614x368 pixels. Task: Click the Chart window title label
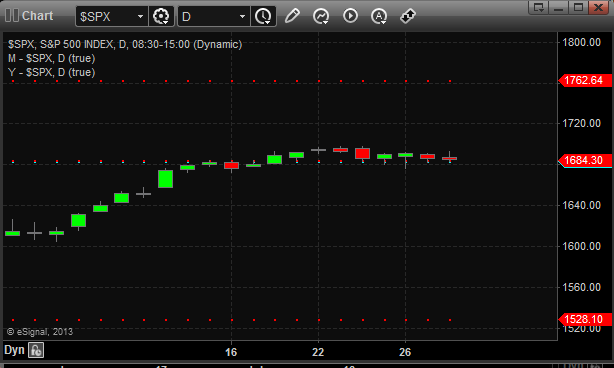coord(37,16)
